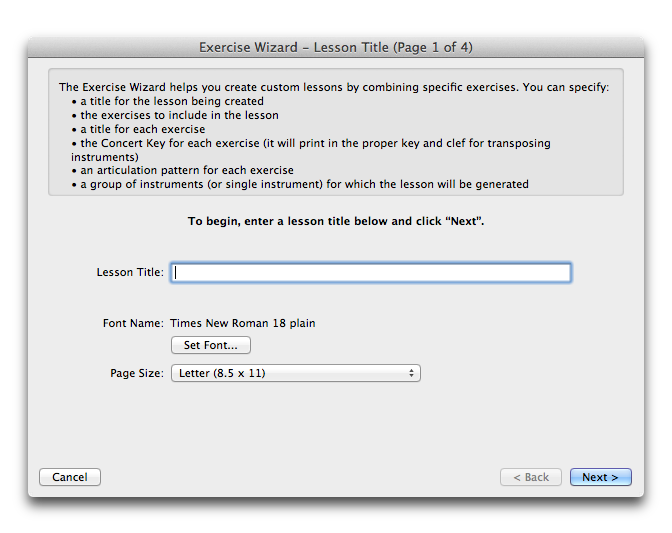Click the 'Page Size:' label
Image resolution: width=672 pixels, height=533 pixels.
pyautogui.click(x=137, y=373)
